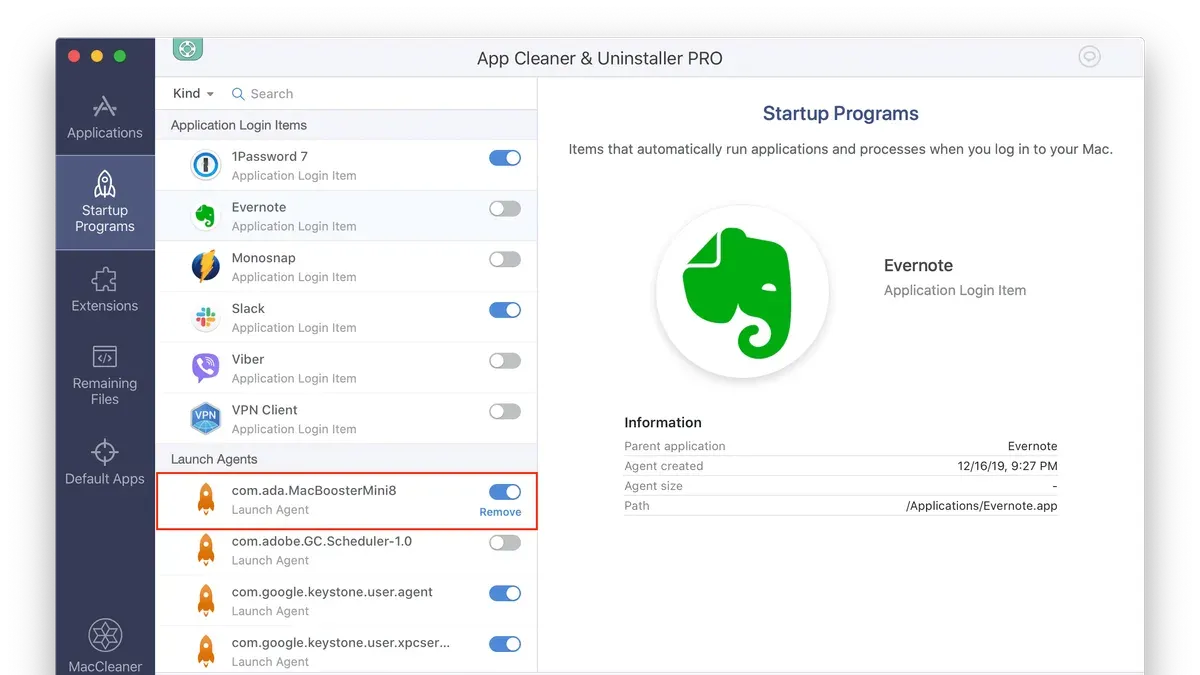The image size is (1200, 675).
Task: Click rocket icon for com.ada.MacBoosterMini8
Action: click(x=206, y=499)
